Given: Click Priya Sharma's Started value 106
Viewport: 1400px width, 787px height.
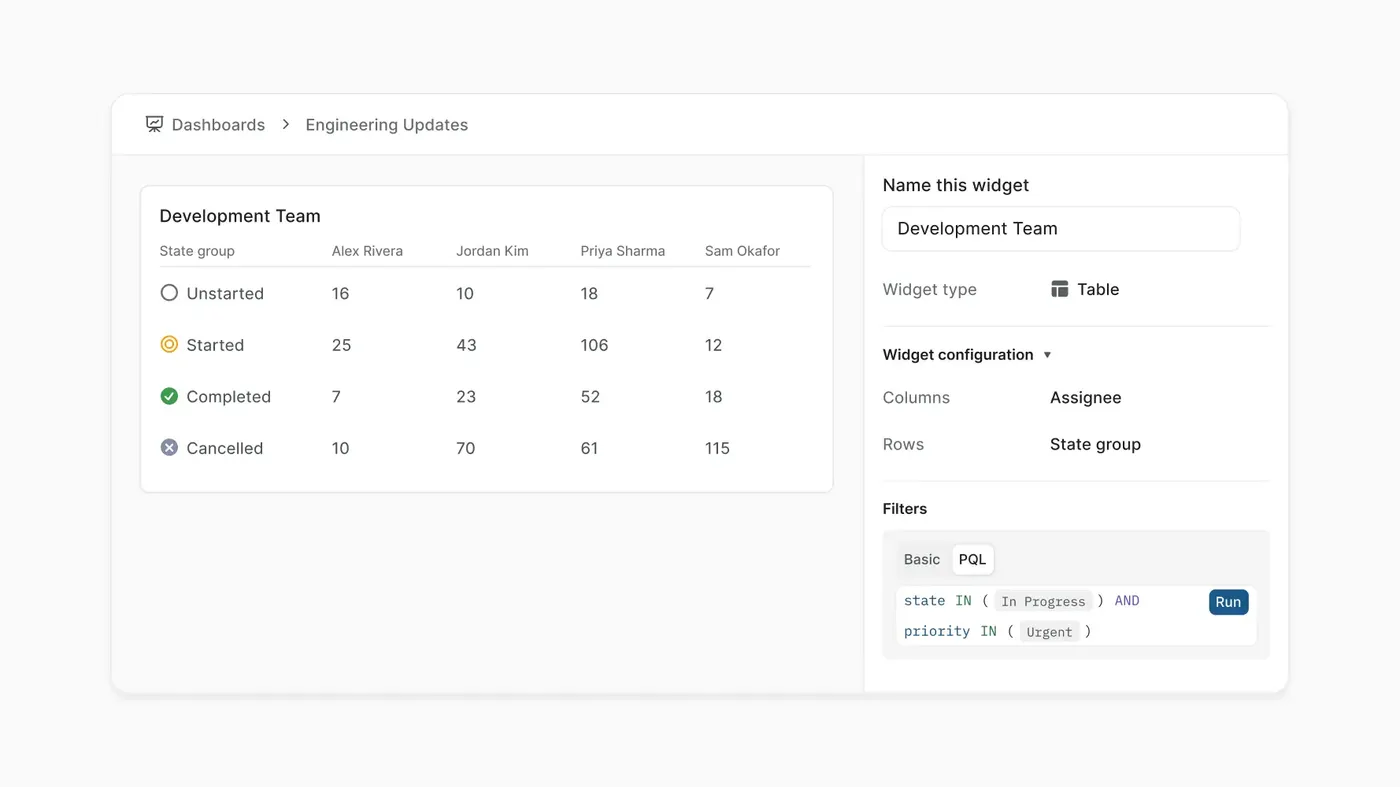Looking at the screenshot, I should click(594, 345).
